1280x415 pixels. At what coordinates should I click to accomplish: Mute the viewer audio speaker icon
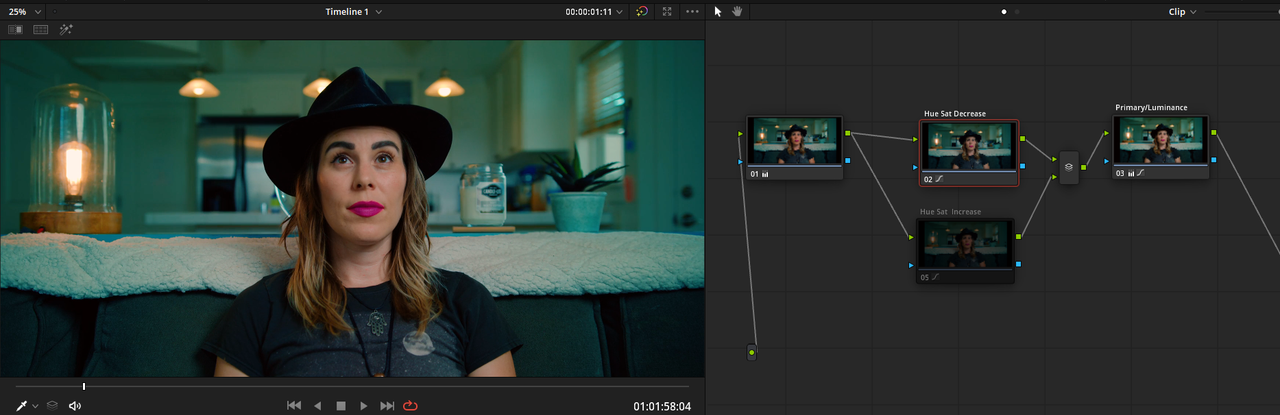[x=74, y=405]
